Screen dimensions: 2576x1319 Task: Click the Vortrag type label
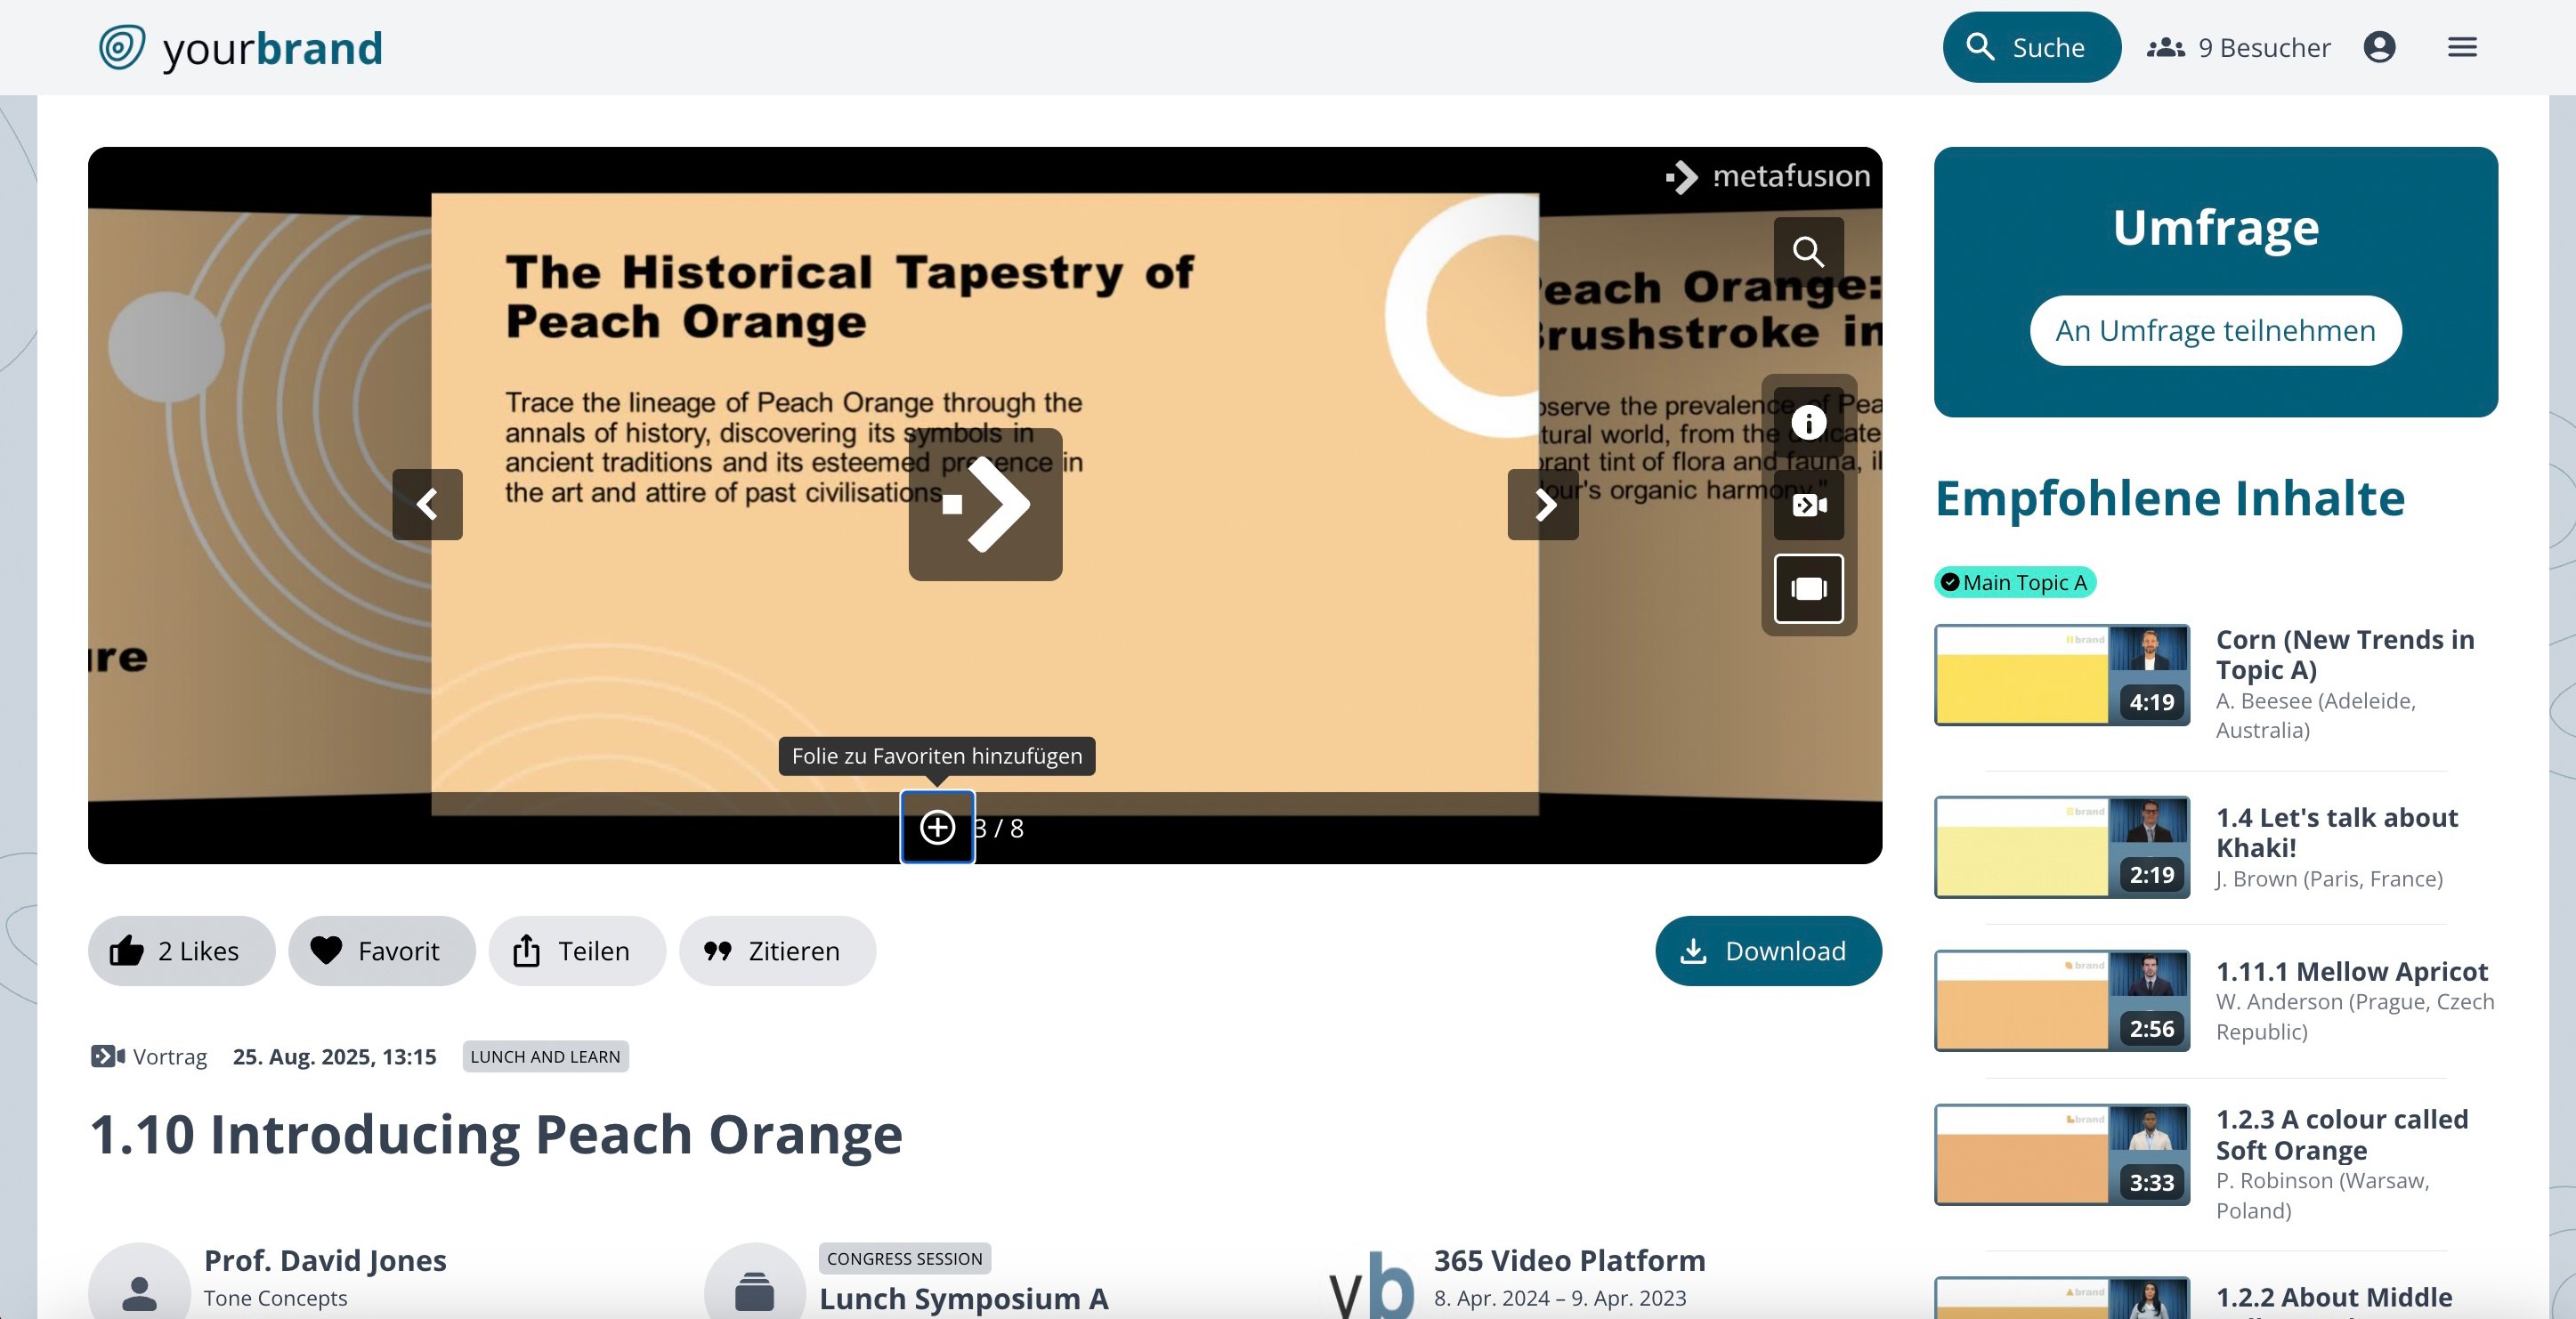click(149, 1056)
